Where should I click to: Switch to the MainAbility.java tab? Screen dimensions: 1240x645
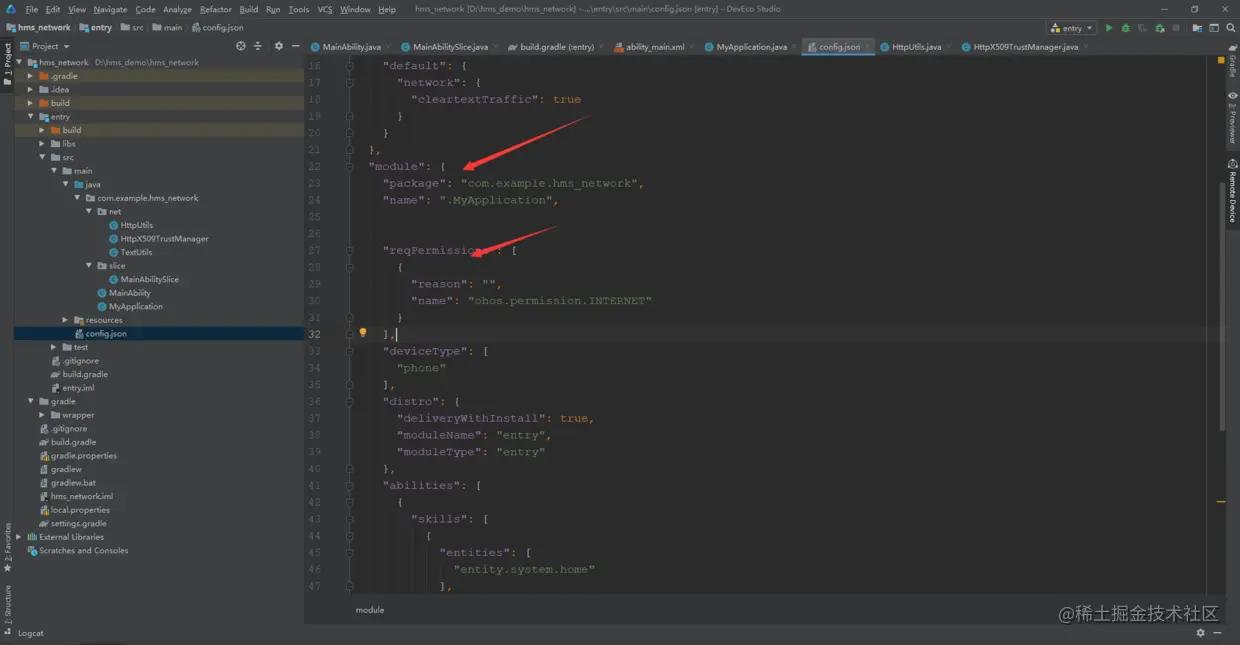pos(350,46)
